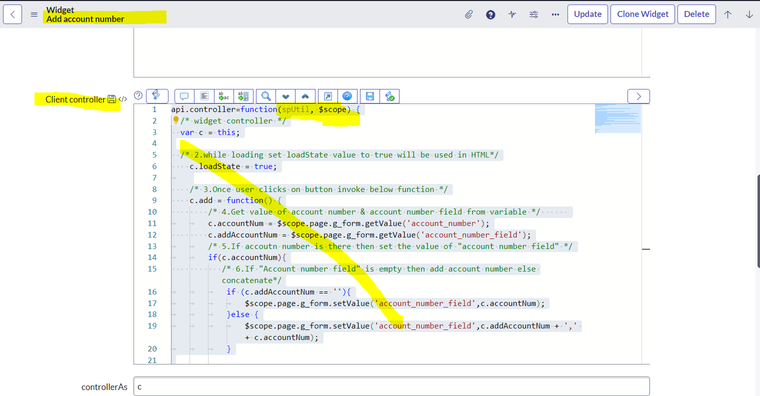760x396 pixels.
Task: Click '}else {' on line 18
Action: 243,315
